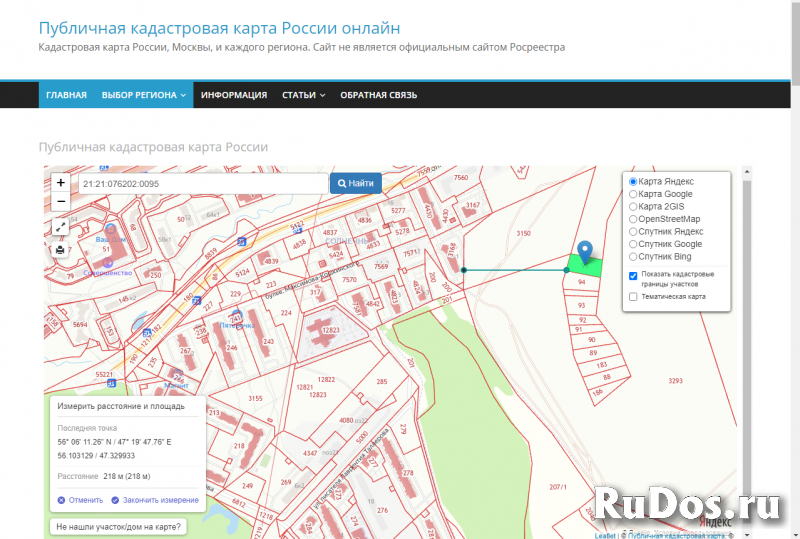Toggle Показать кадастровые границы участков checkbox
Viewport: 800px width, 539px height.
[x=633, y=276]
